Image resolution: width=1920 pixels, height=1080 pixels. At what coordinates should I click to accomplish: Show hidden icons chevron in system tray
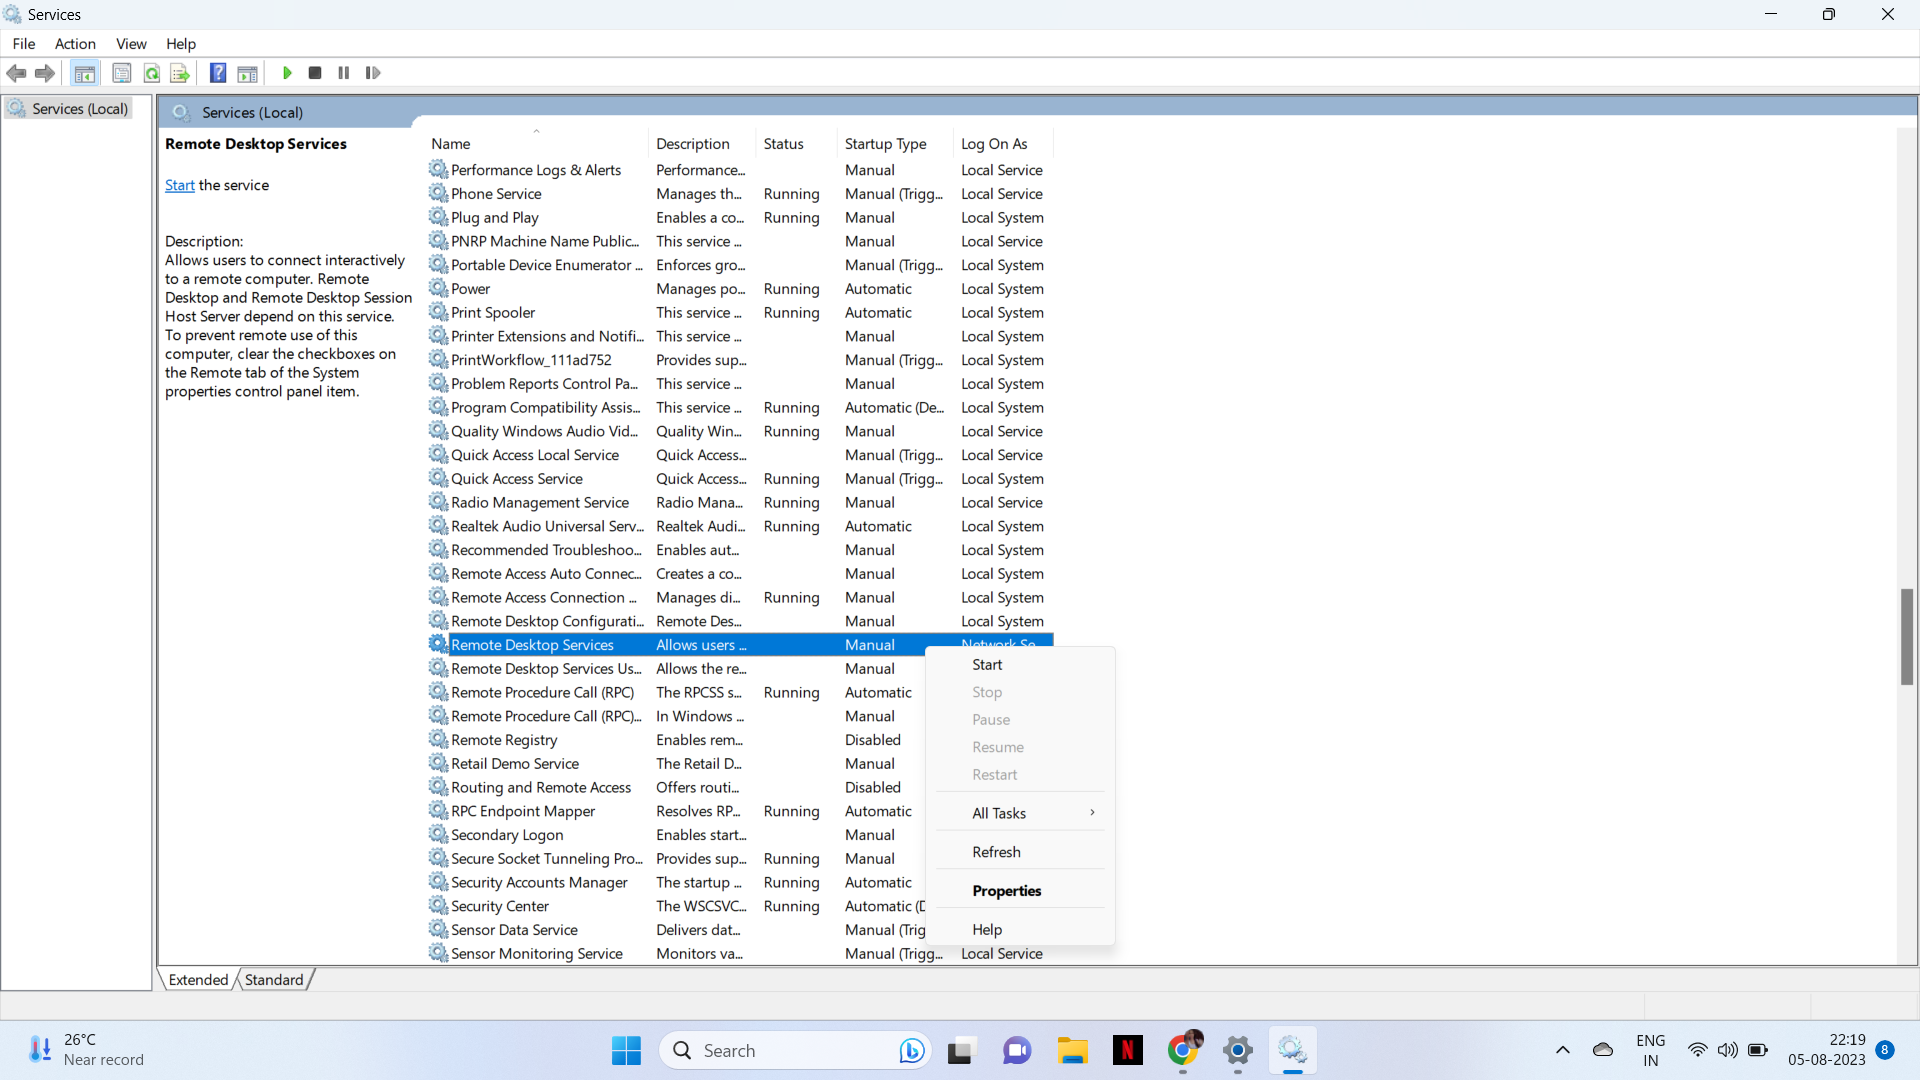click(1562, 1050)
